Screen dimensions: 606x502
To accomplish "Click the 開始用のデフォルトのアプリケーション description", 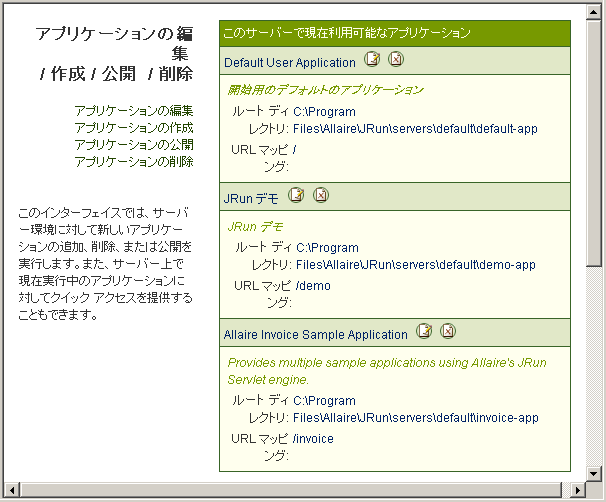I will 325,90.
